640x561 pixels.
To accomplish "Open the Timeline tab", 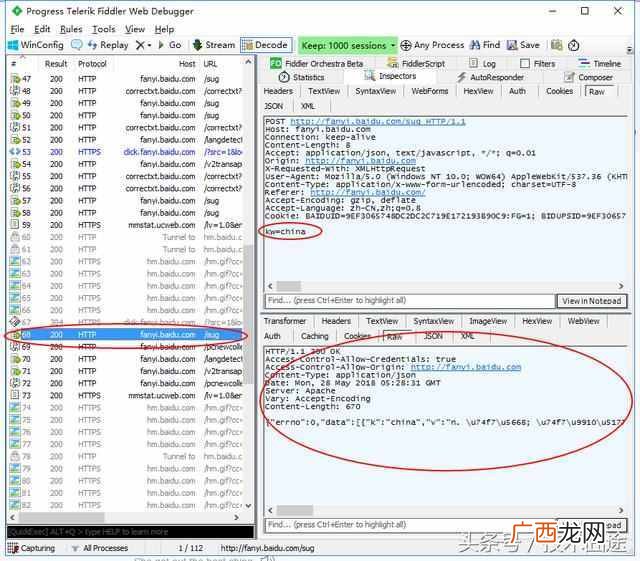I will tap(600, 64).
